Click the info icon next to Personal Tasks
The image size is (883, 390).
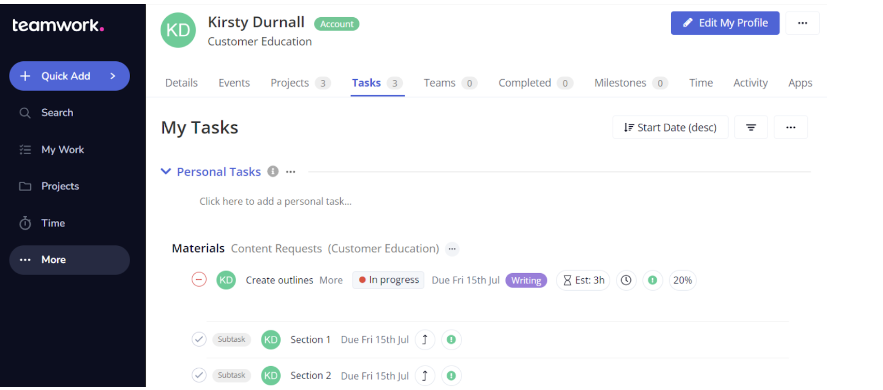[273, 172]
